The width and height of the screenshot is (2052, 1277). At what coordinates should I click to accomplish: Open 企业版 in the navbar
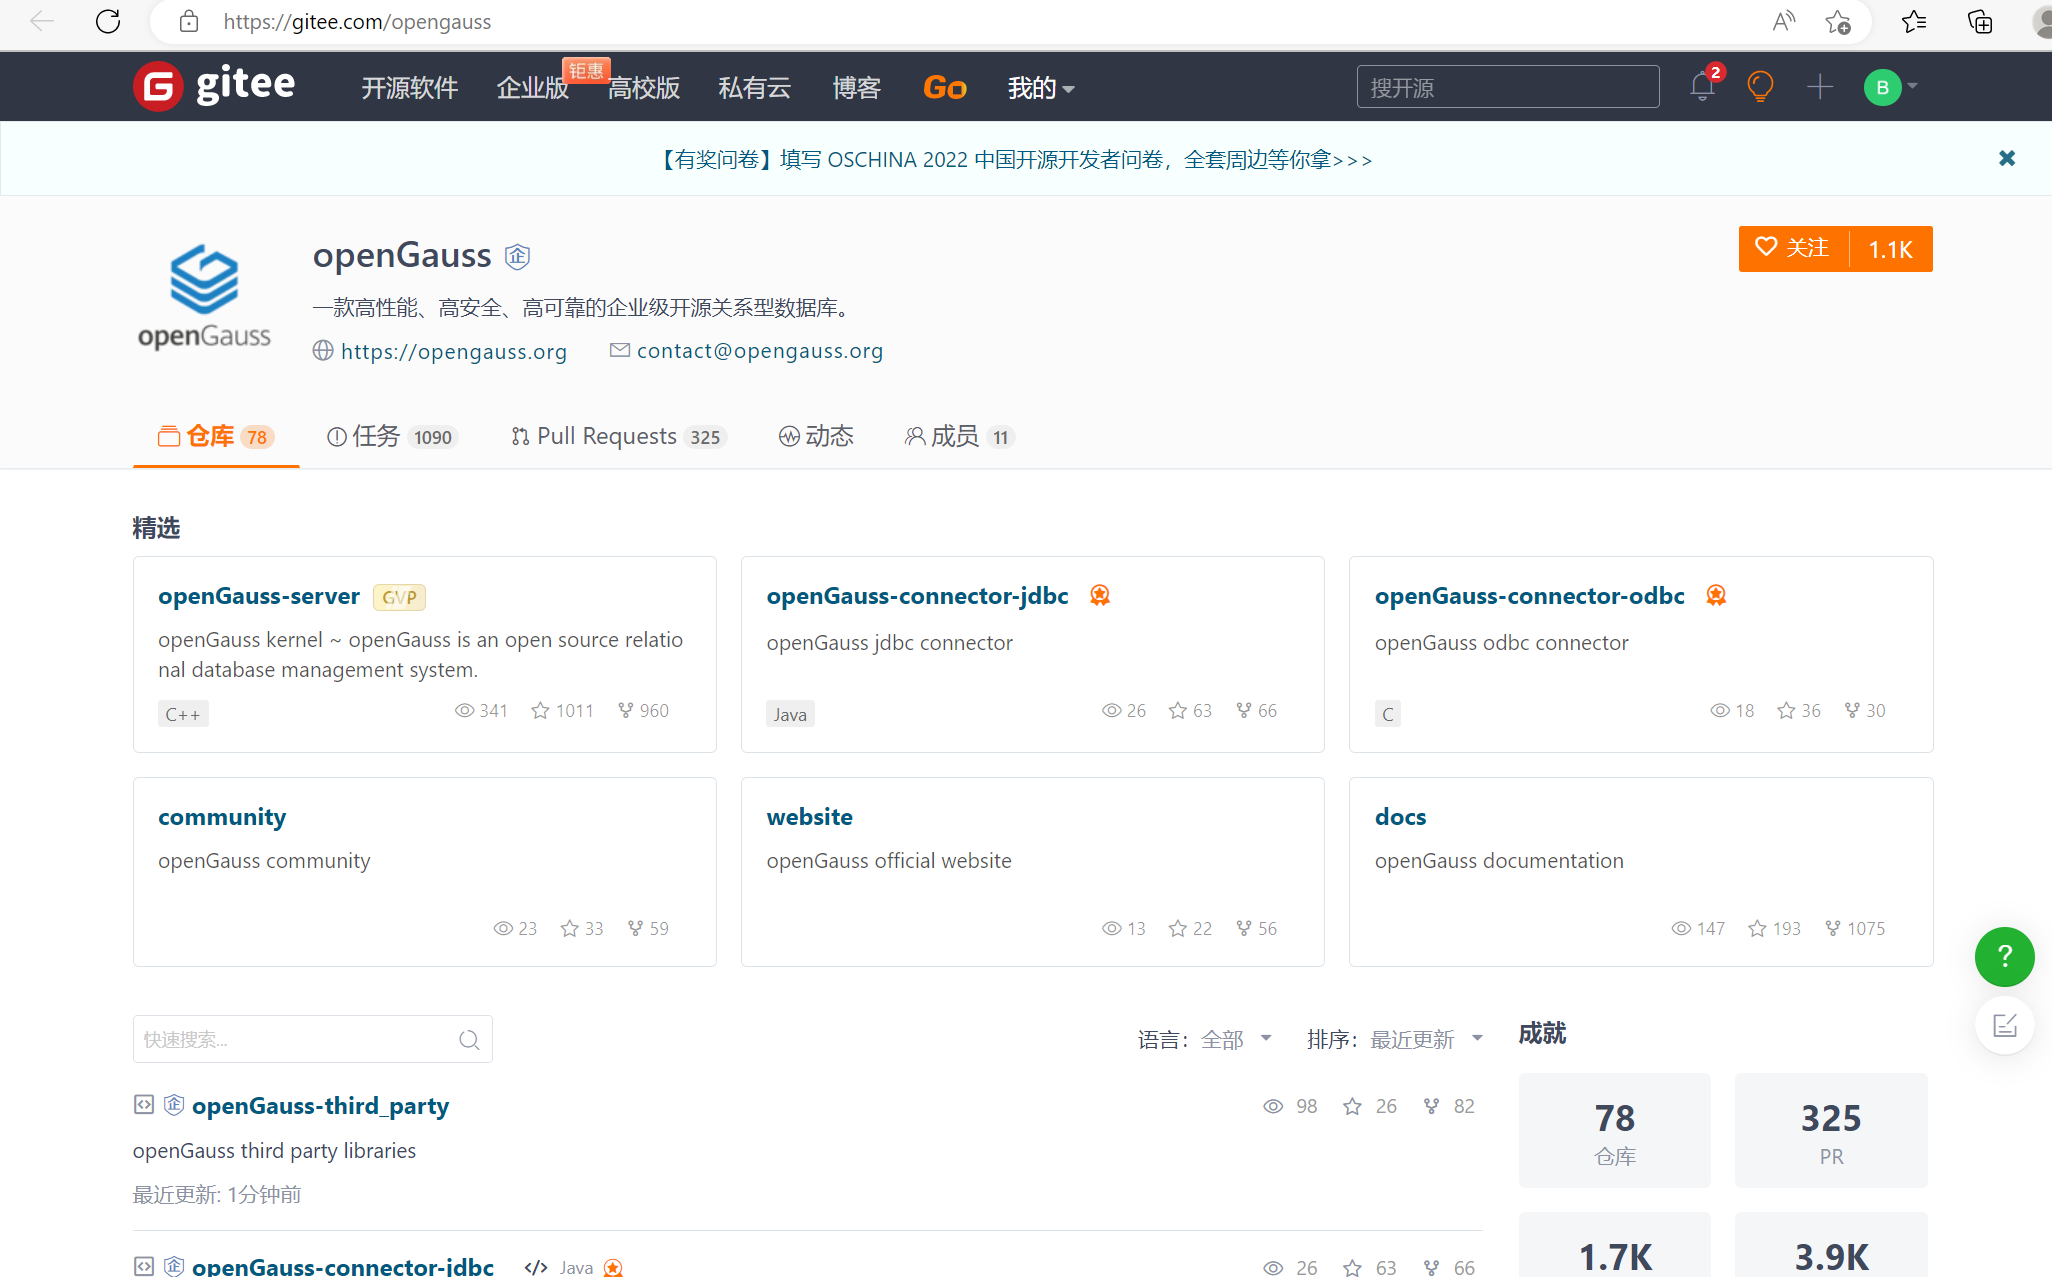point(533,88)
